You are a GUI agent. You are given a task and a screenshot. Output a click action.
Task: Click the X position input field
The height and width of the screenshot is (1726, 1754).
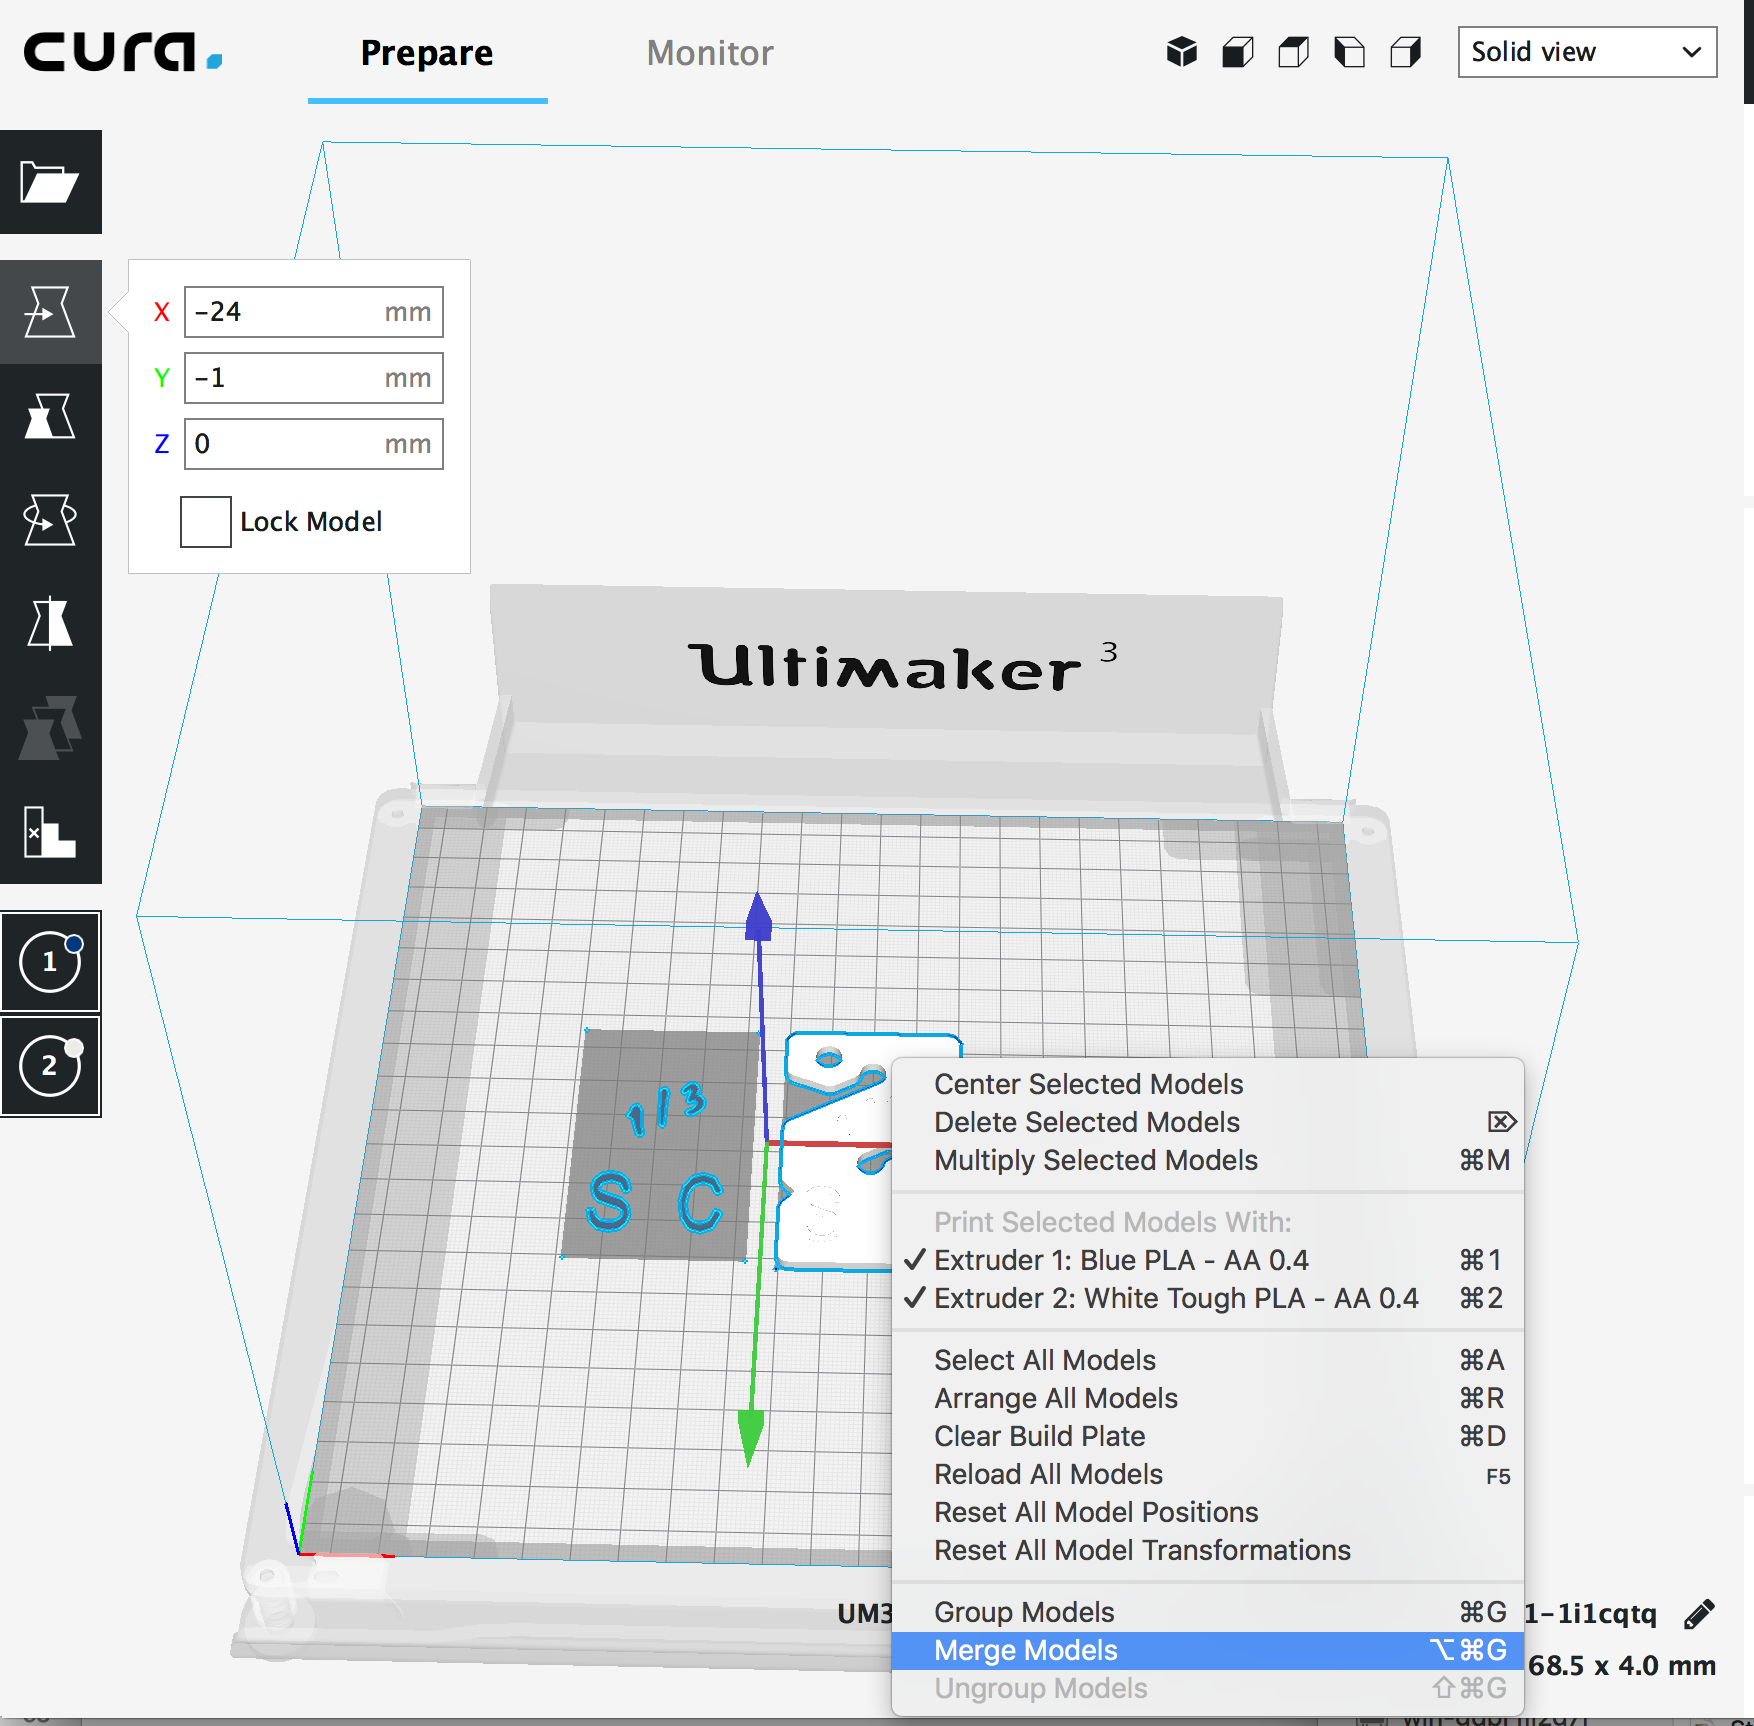click(x=313, y=312)
